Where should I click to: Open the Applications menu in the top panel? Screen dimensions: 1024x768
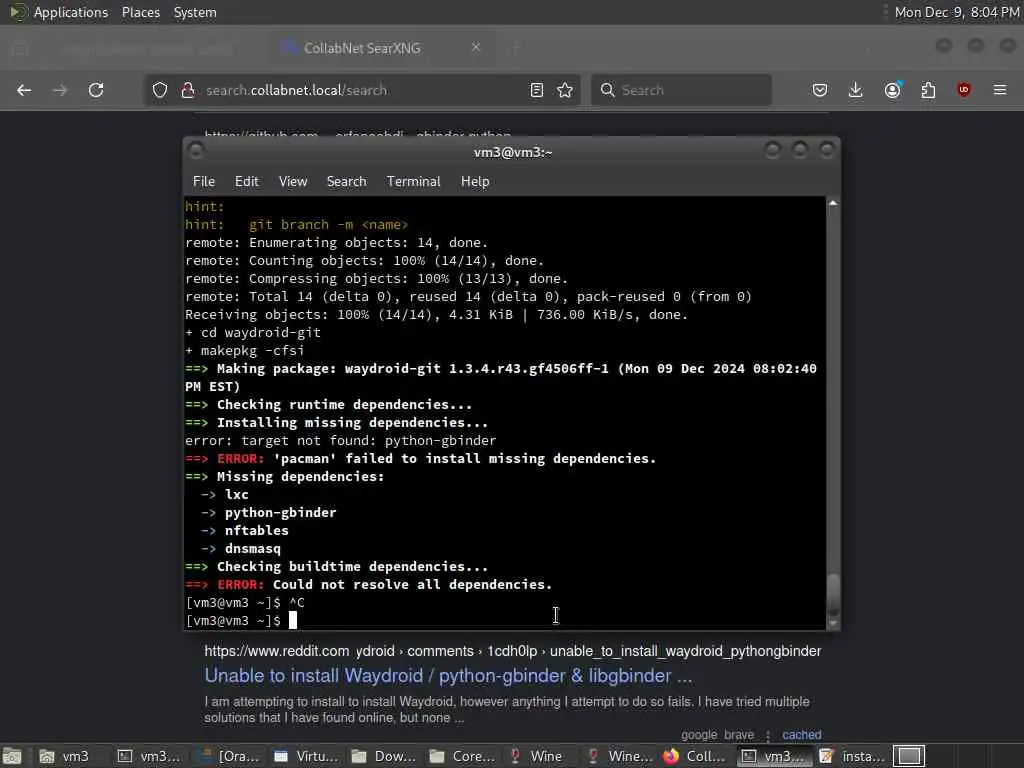click(71, 12)
